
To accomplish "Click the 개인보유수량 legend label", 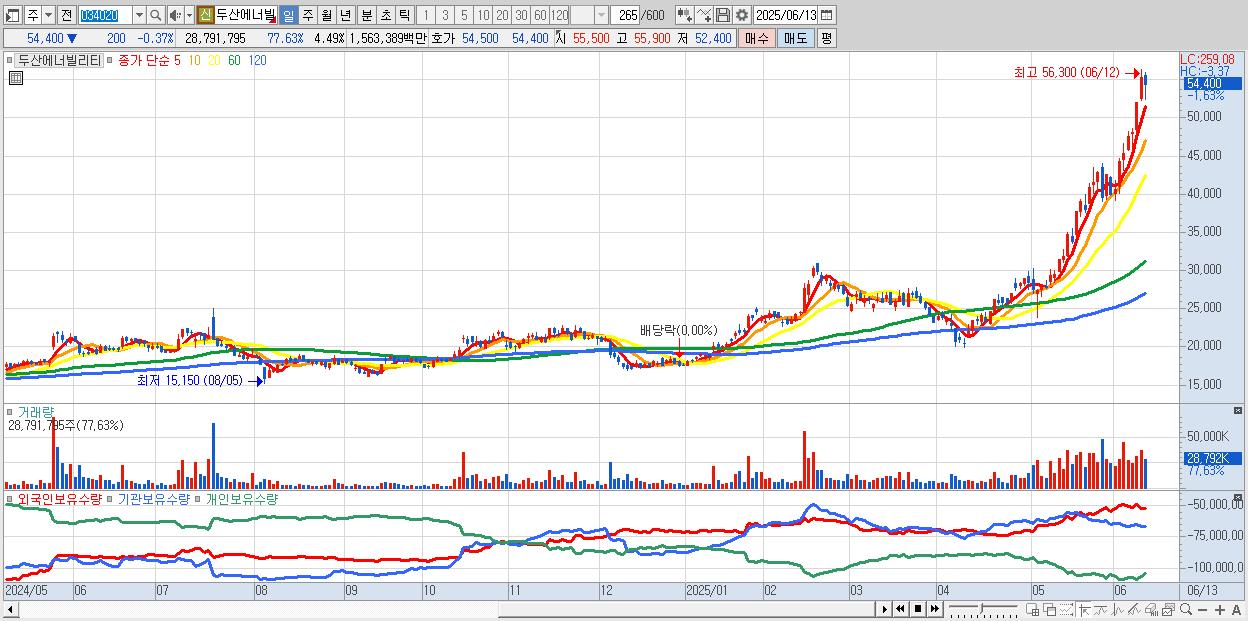I will (x=241, y=498).
